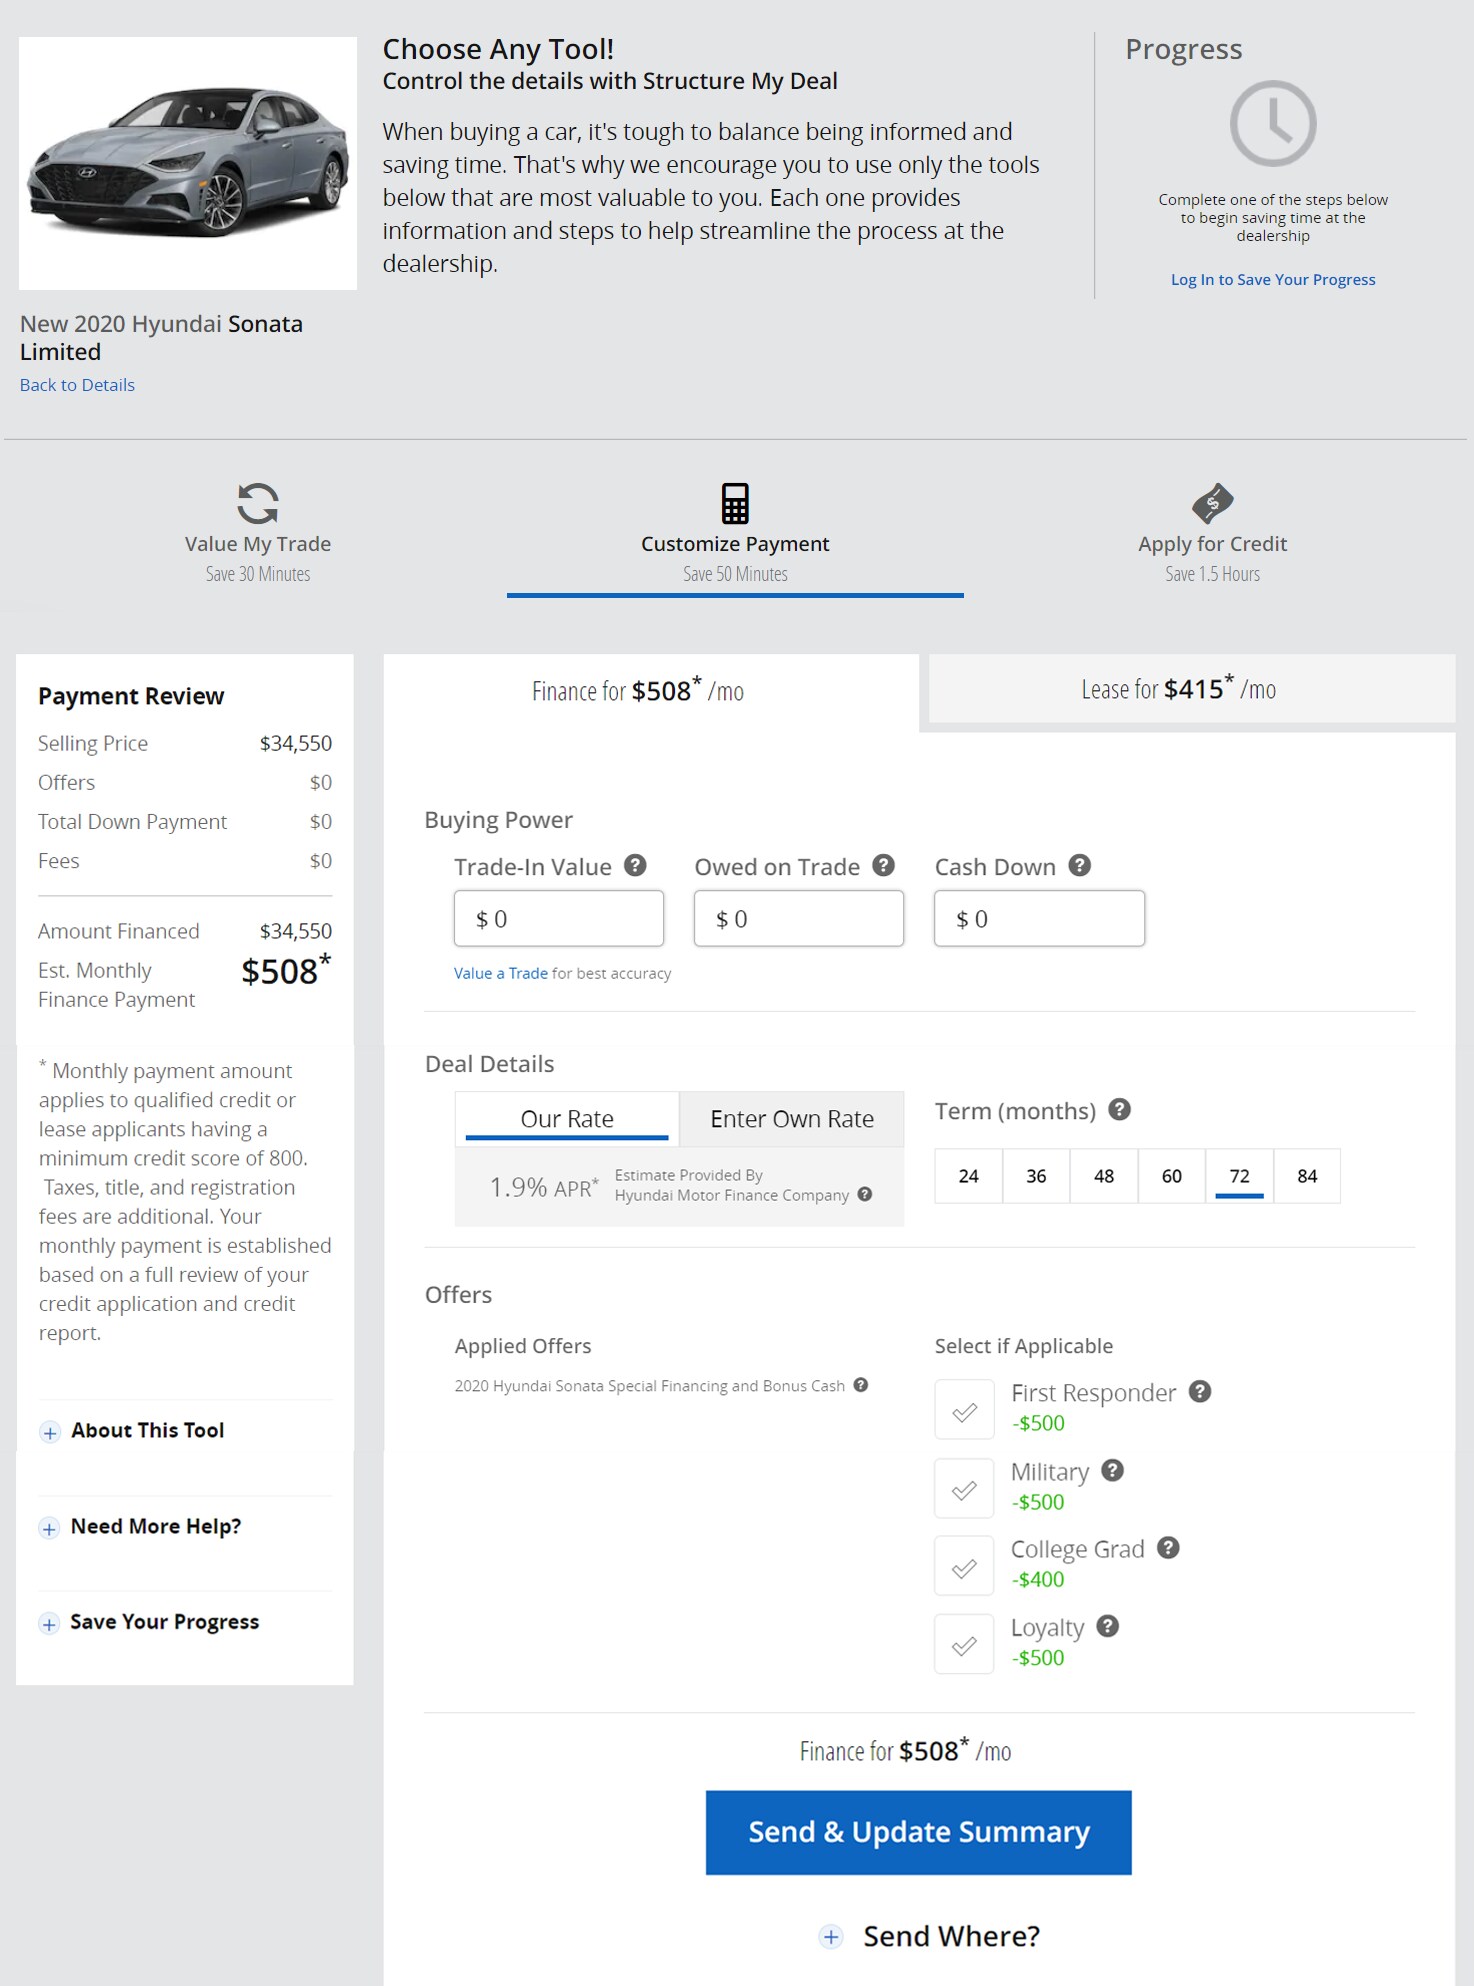Click the Cash Down input field
This screenshot has height=1986, width=1474.
(1039, 919)
